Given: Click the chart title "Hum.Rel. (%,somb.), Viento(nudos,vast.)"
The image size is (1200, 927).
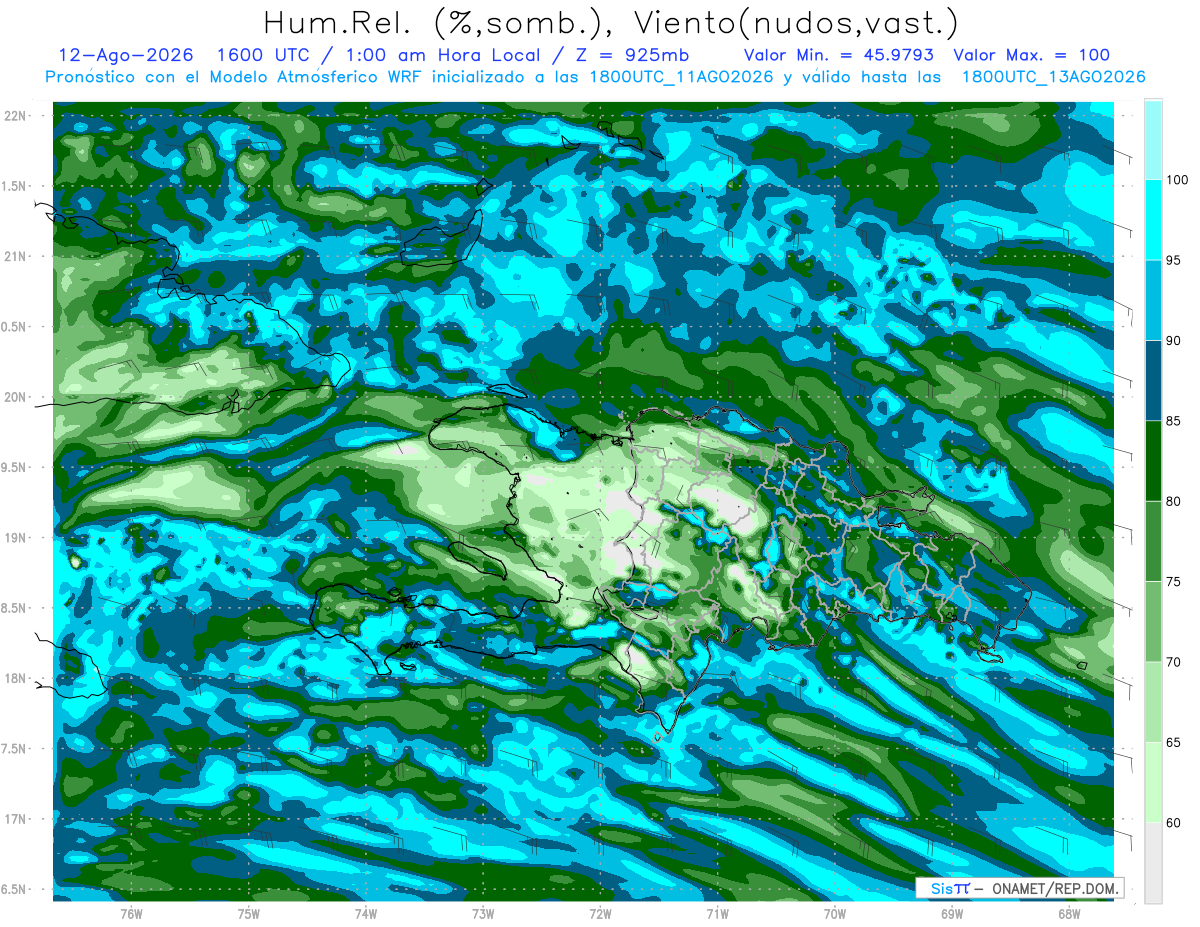Looking at the screenshot, I should click(x=611, y=23).
